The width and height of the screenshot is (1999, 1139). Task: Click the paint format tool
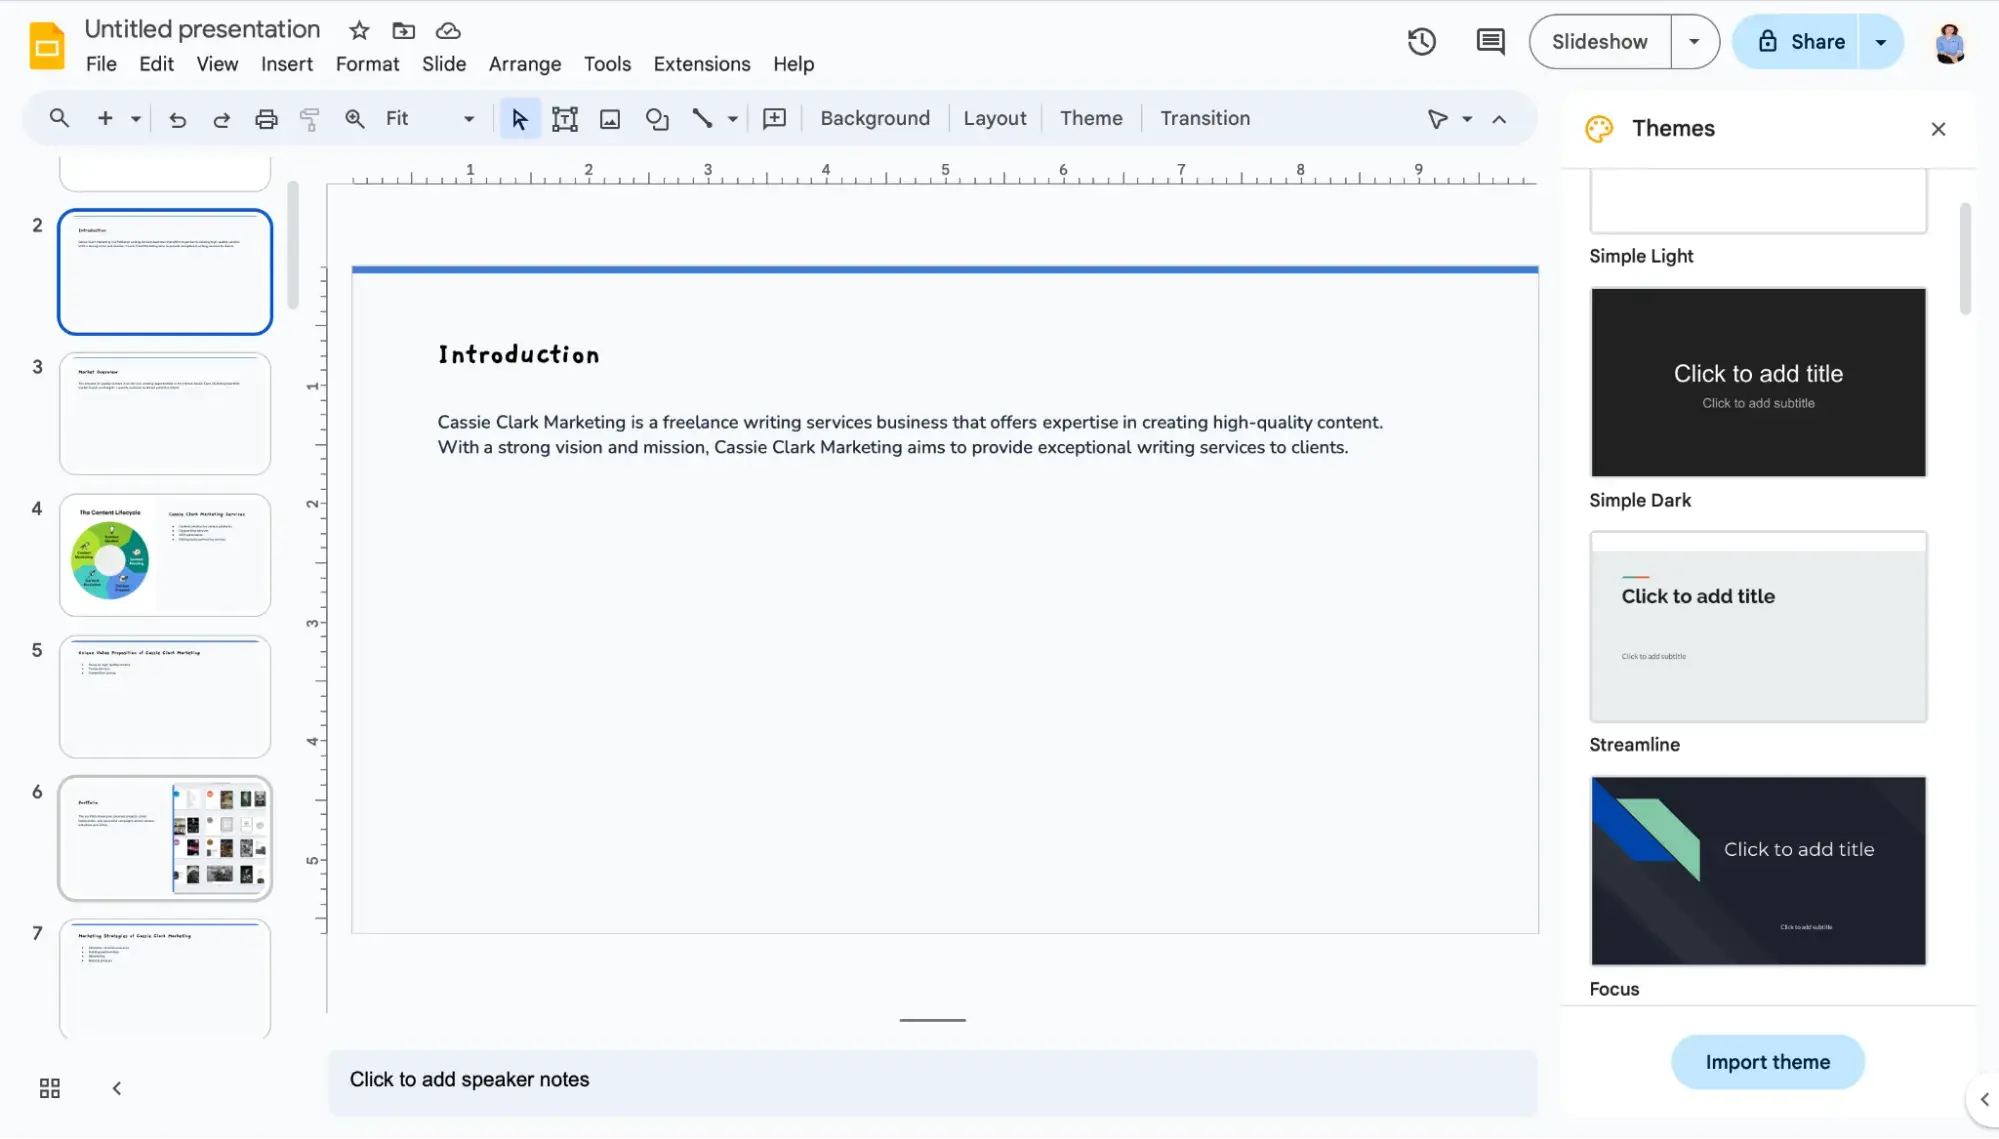point(309,118)
